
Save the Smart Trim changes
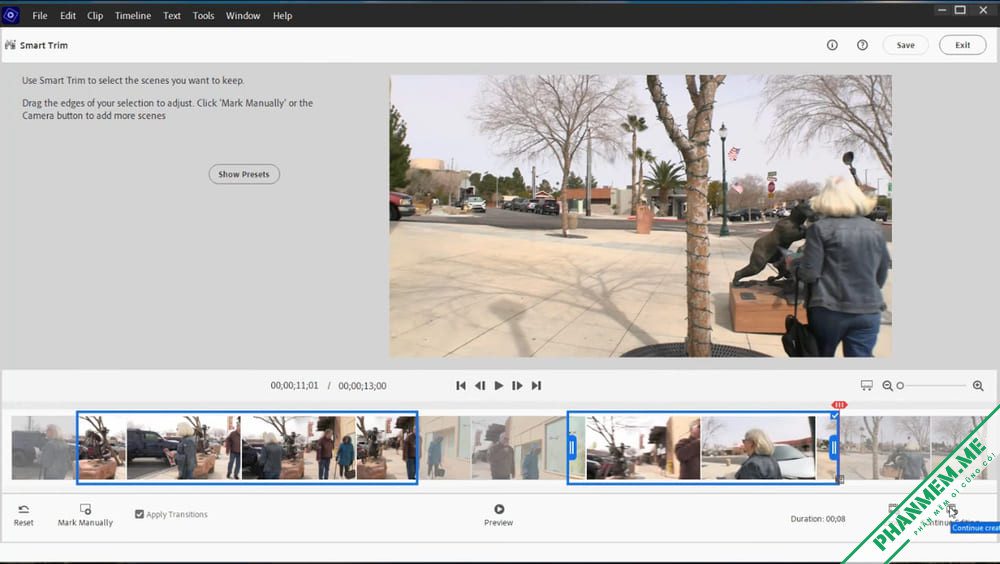click(x=906, y=45)
